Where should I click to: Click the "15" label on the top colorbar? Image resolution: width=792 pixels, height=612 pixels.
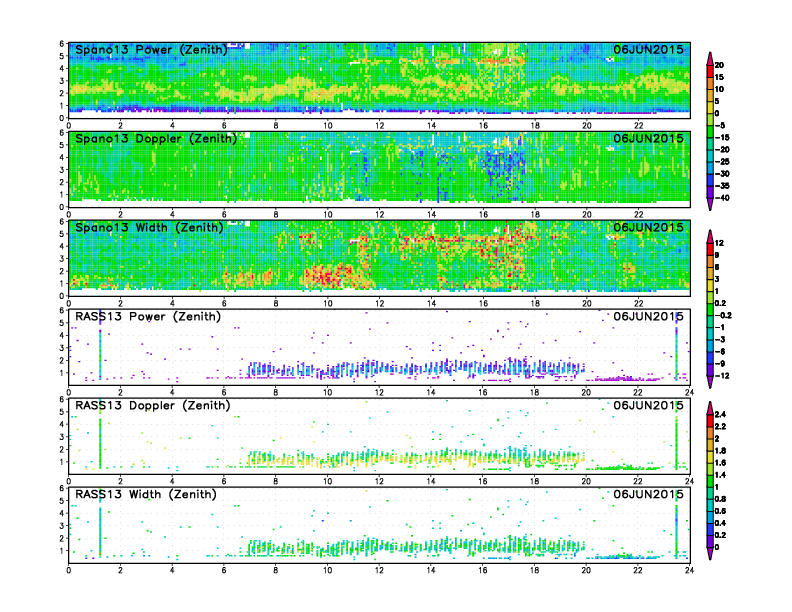point(719,77)
